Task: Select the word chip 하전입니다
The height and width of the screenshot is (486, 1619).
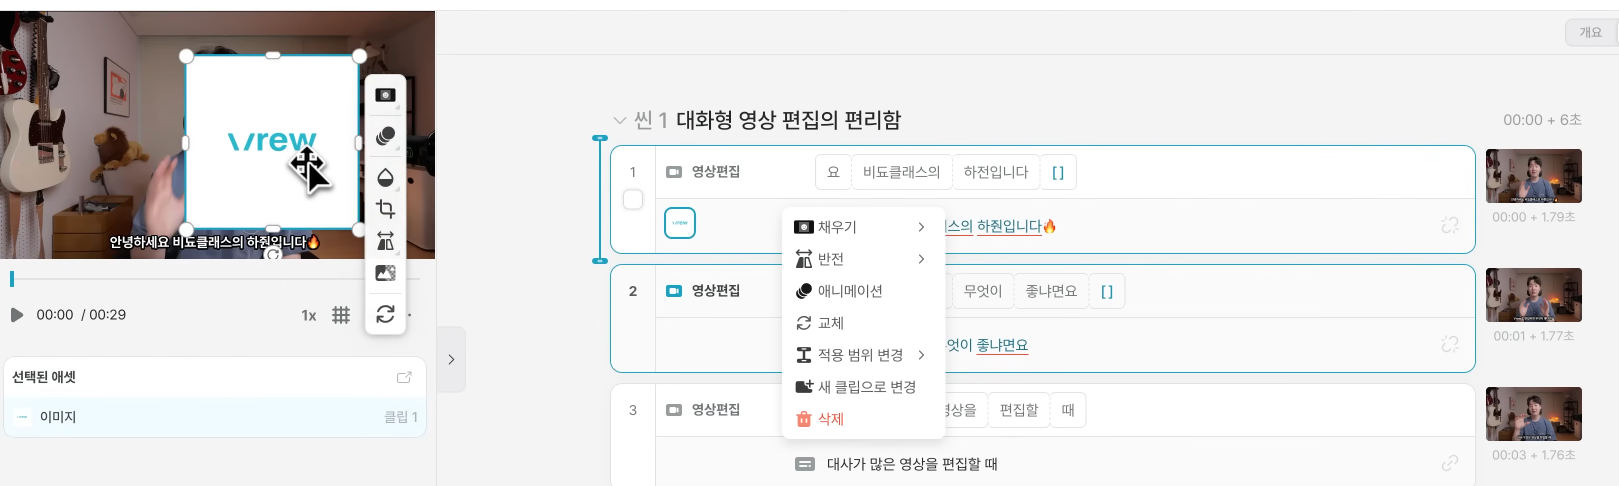Action: pos(996,172)
